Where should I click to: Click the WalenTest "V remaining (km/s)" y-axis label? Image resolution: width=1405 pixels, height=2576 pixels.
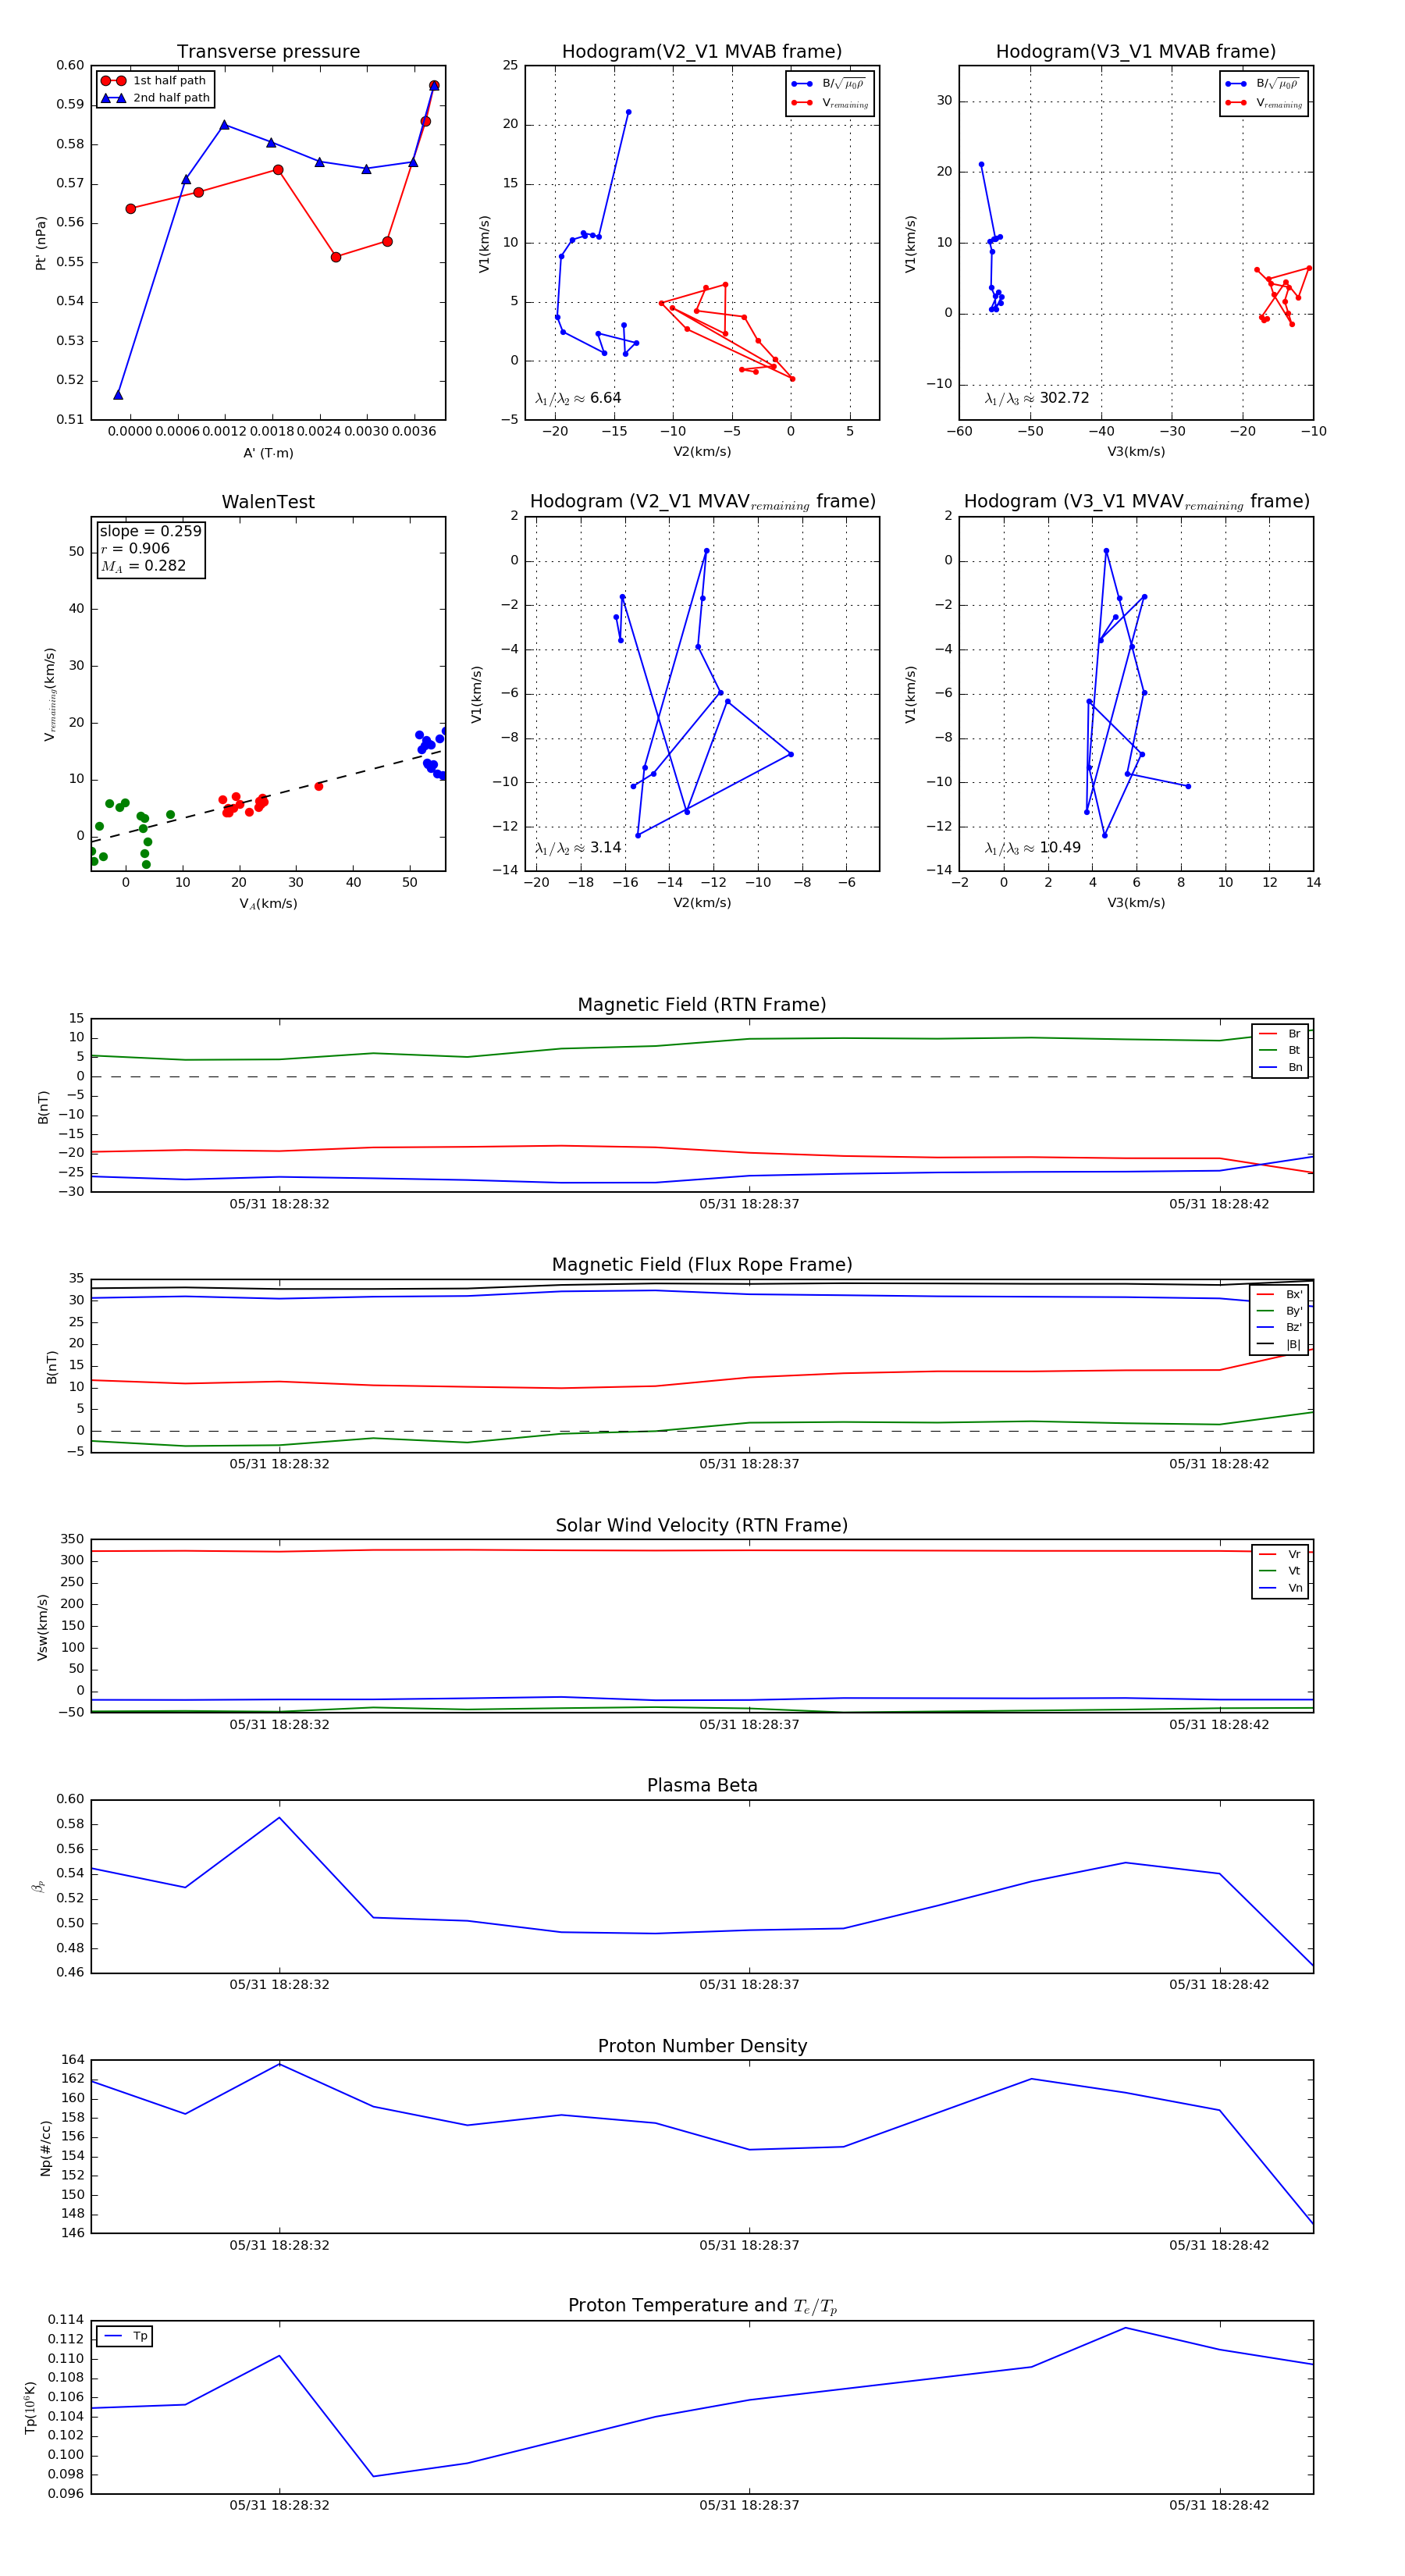point(50,694)
